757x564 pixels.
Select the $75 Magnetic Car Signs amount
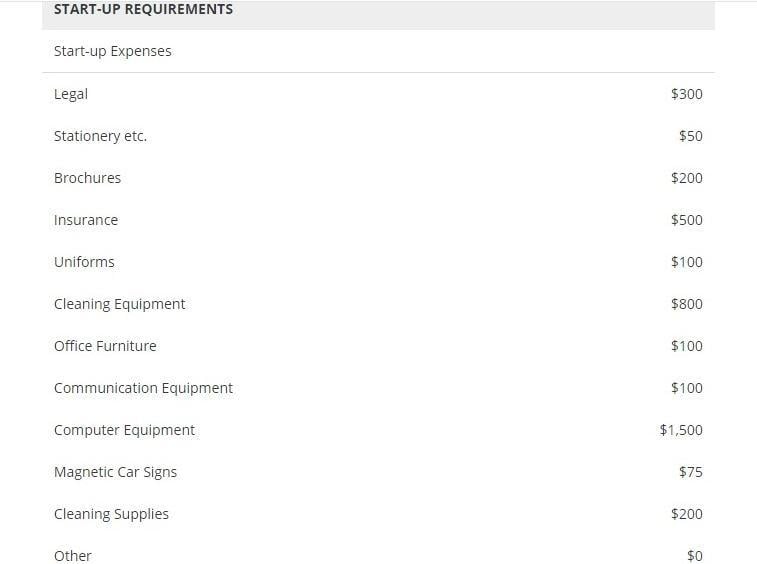pos(691,472)
